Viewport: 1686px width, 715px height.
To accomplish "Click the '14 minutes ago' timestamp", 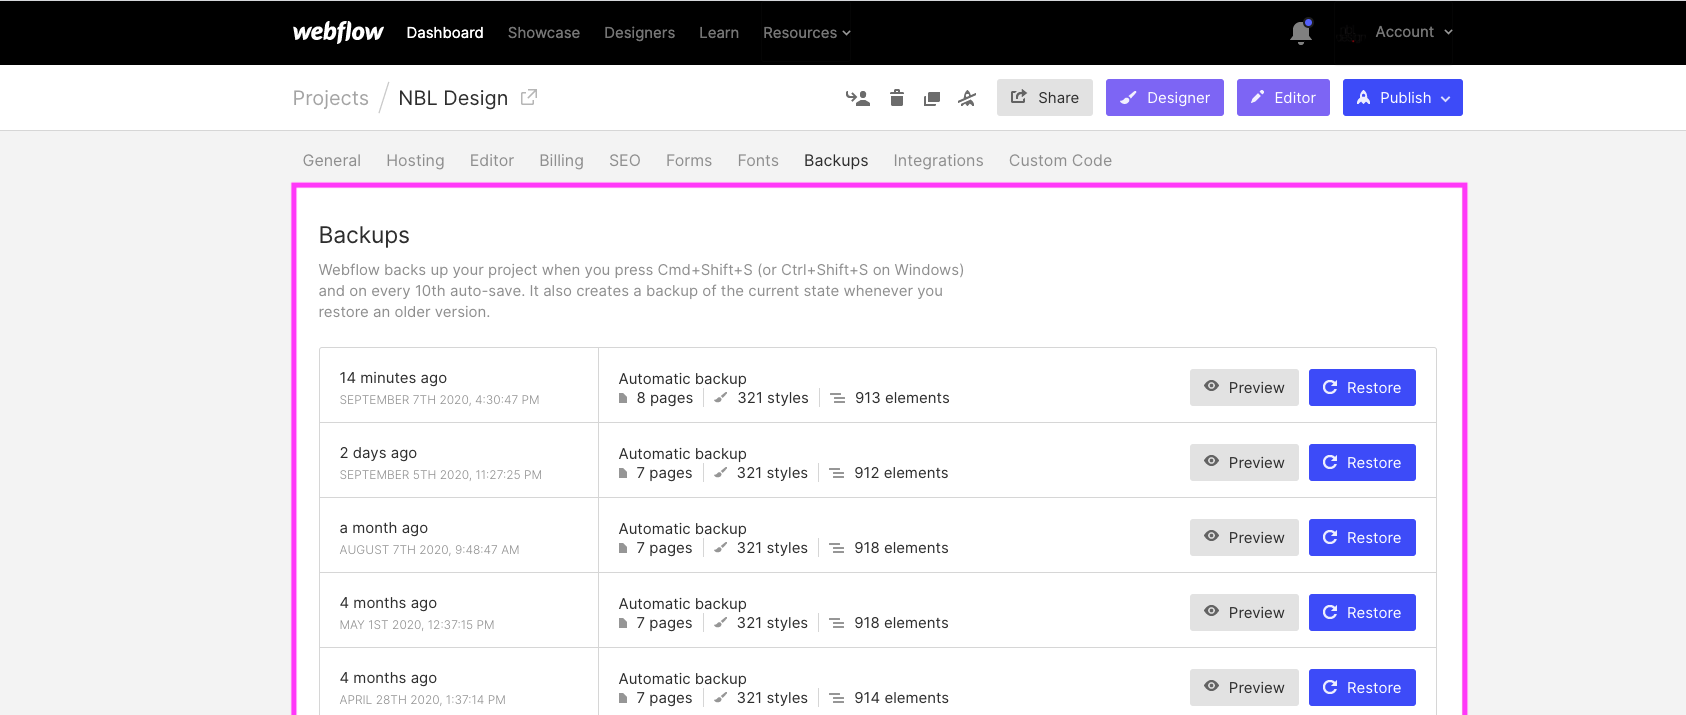I will coord(393,378).
